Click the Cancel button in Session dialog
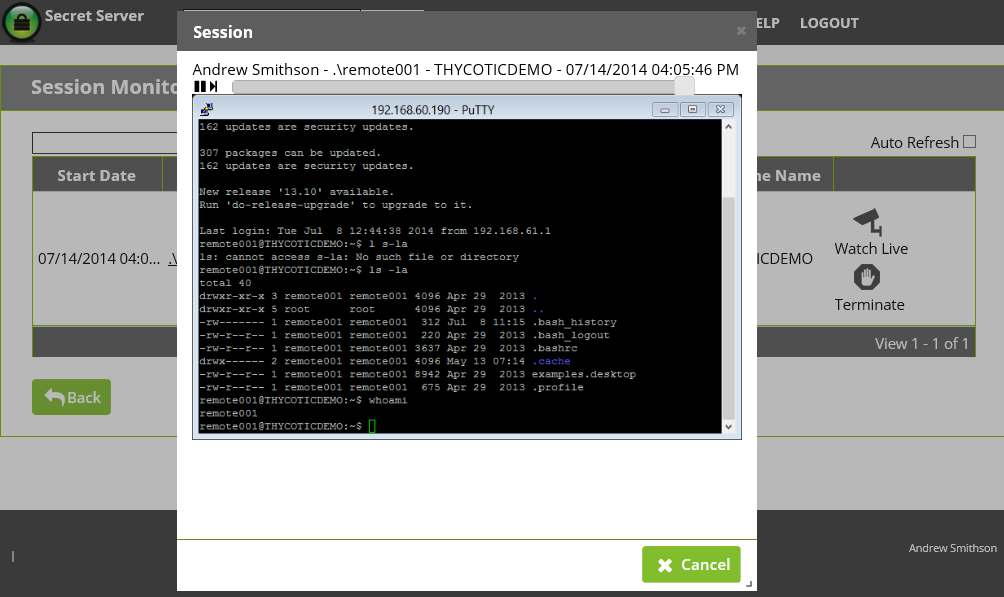 coord(691,564)
